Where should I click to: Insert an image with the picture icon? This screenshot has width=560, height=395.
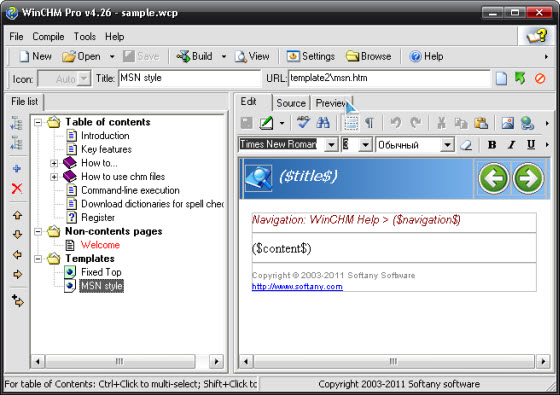point(508,123)
